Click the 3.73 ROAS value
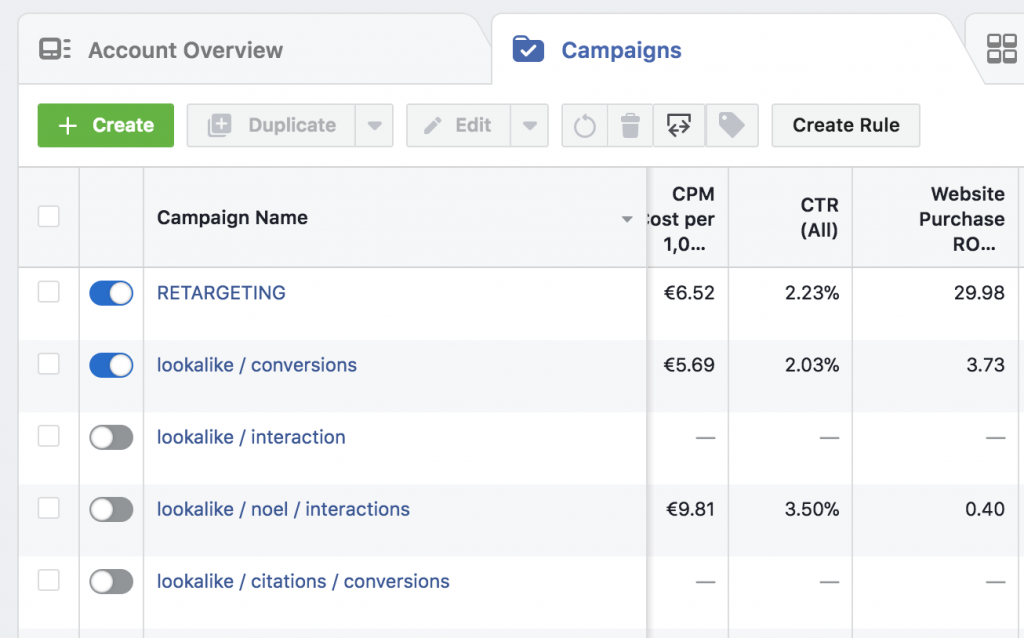This screenshot has width=1024, height=638. (985, 364)
